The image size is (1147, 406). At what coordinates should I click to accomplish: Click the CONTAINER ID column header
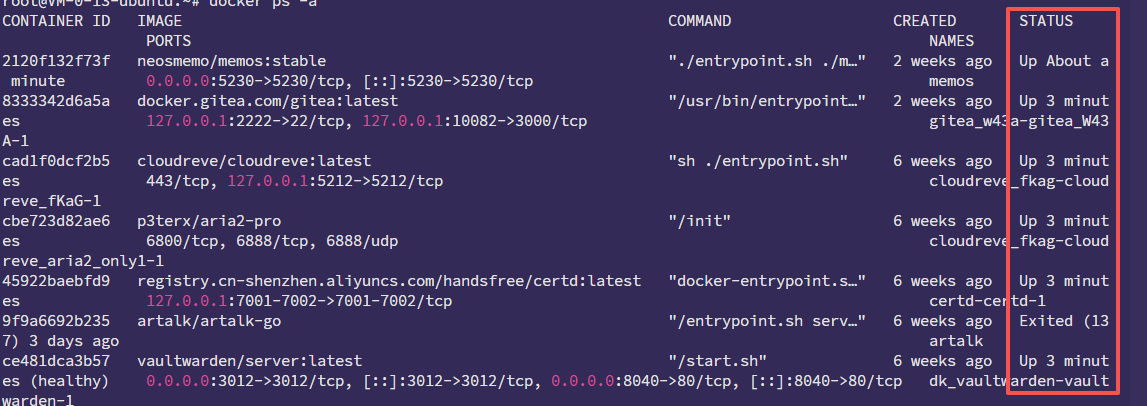pyautogui.click(x=57, y=20)
